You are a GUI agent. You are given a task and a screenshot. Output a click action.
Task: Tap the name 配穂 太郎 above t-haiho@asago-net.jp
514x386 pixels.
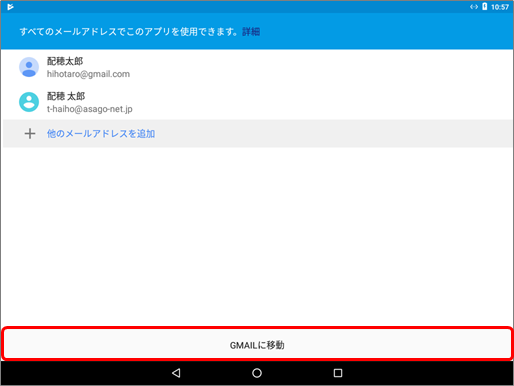(66, 96)
